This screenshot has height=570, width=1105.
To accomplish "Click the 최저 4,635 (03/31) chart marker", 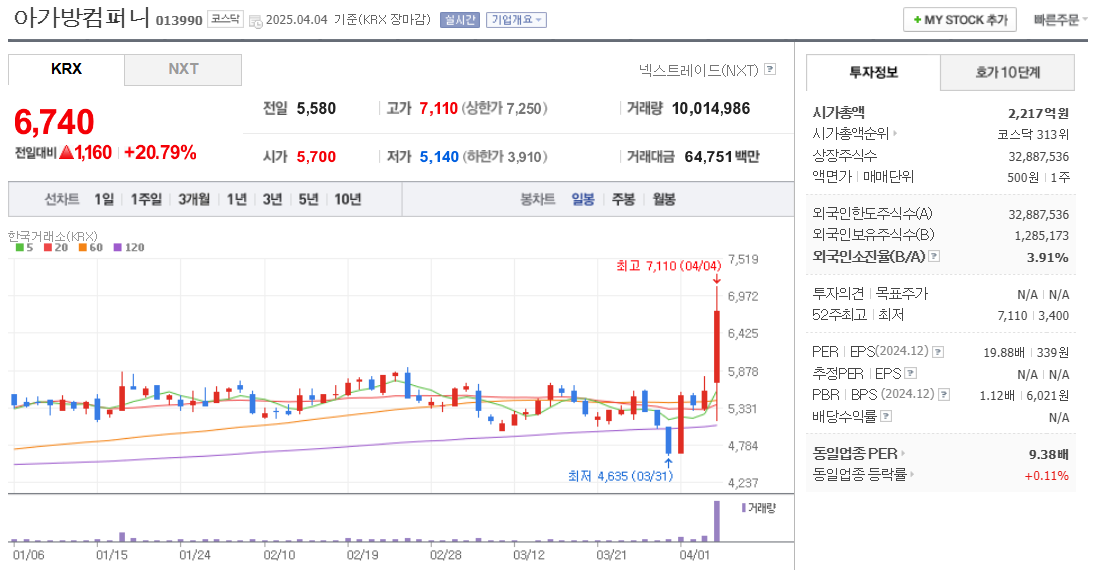I will tap(620, 476).
